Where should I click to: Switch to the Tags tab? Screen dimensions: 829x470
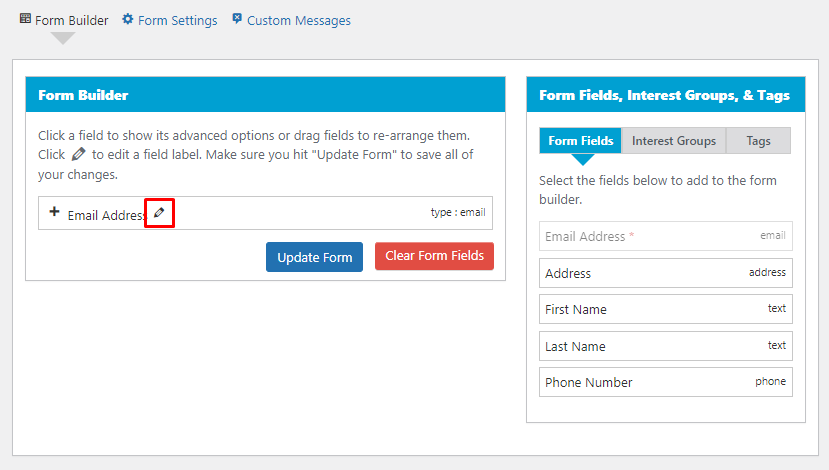tap(758, 141)
